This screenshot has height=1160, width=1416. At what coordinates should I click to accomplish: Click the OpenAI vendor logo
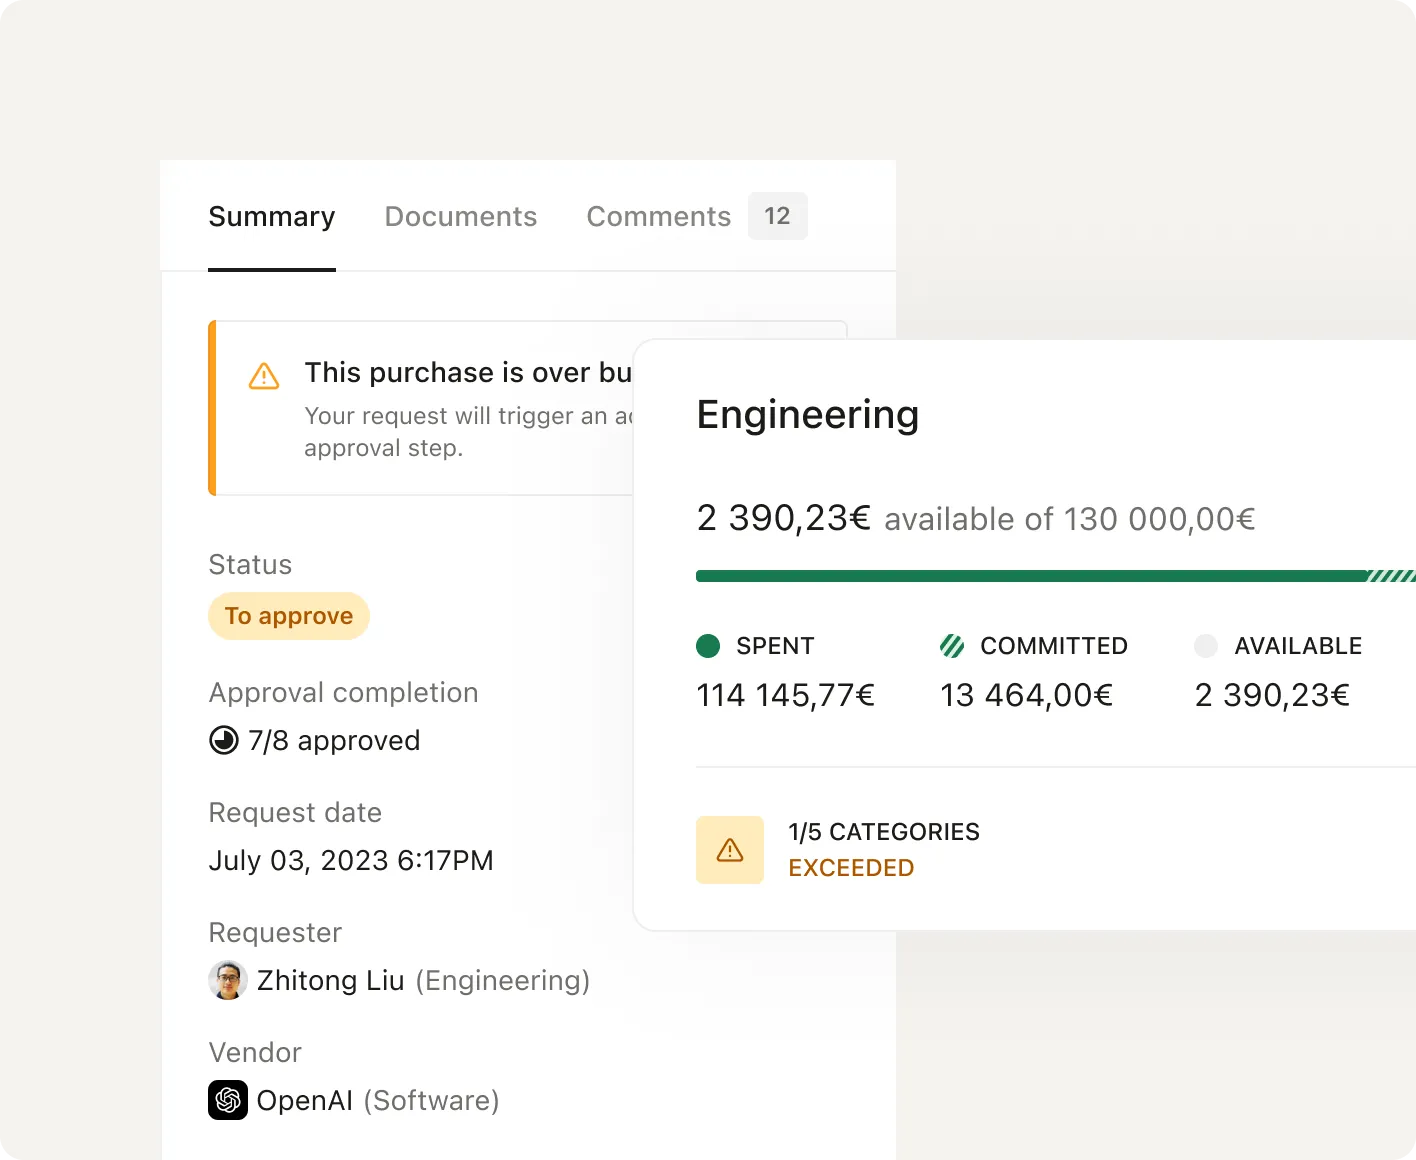pyautogui.click(x=227, y=1100)
